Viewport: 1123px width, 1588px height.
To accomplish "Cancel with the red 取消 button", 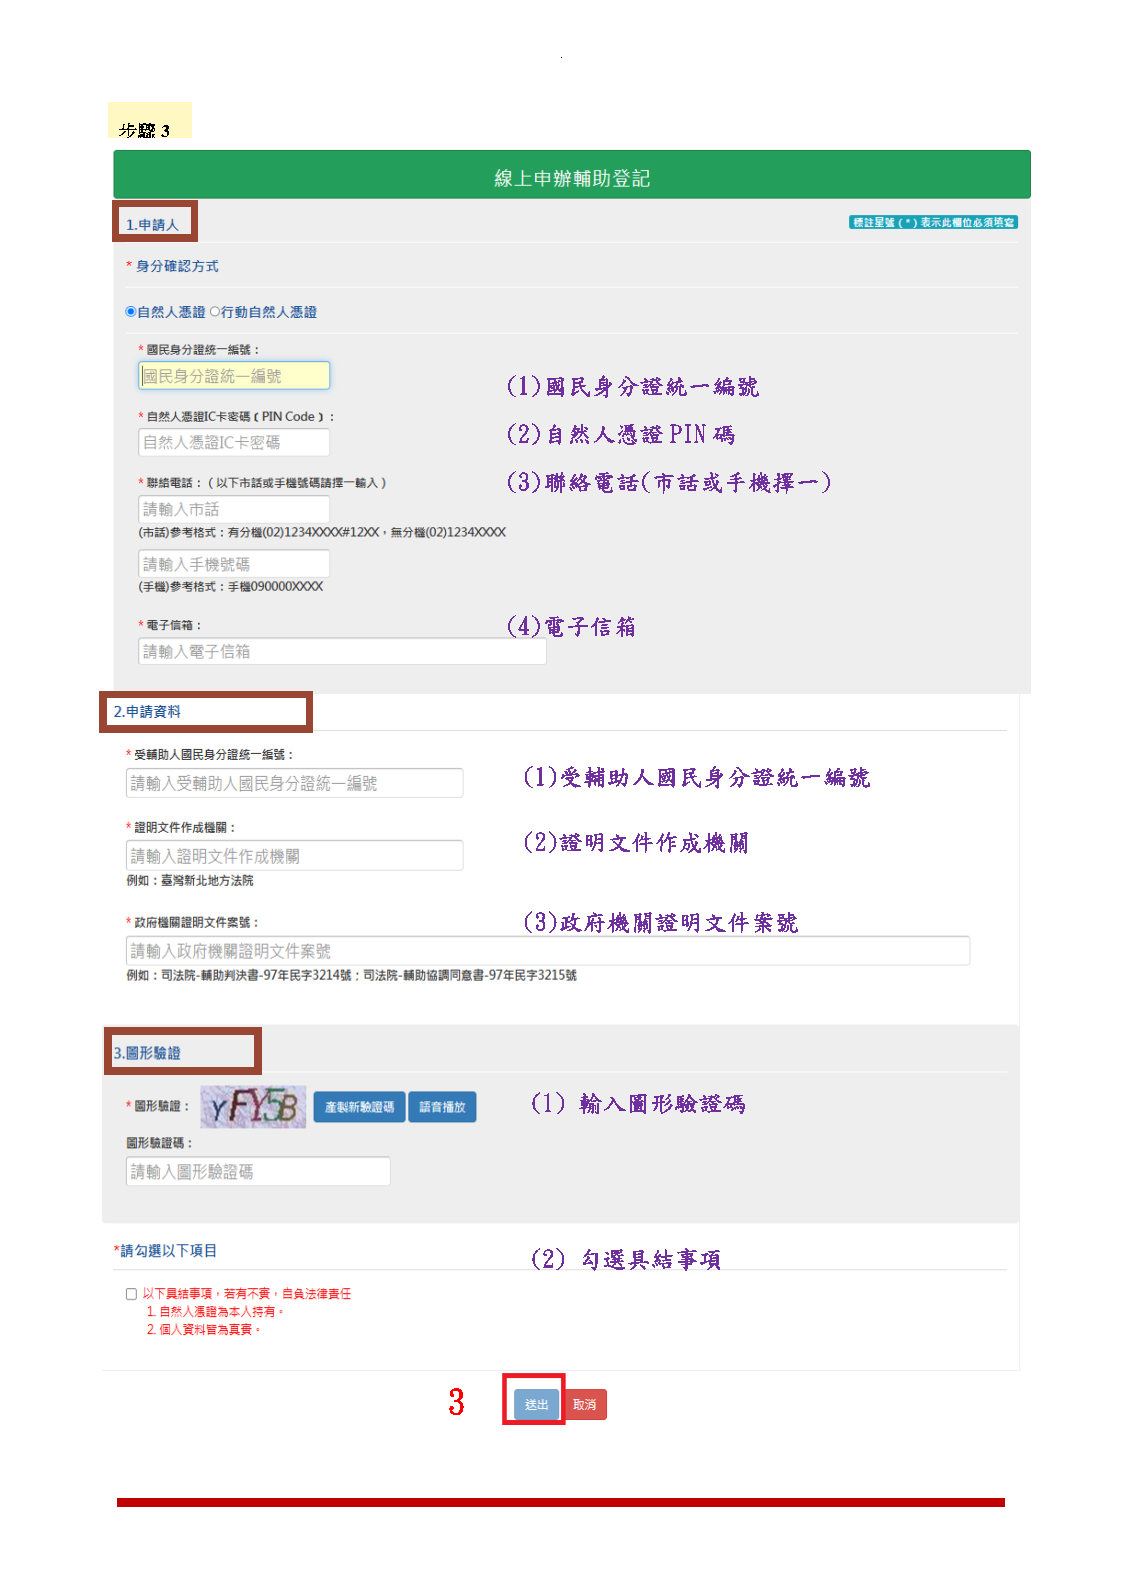I will click(x=585, y=1404).
